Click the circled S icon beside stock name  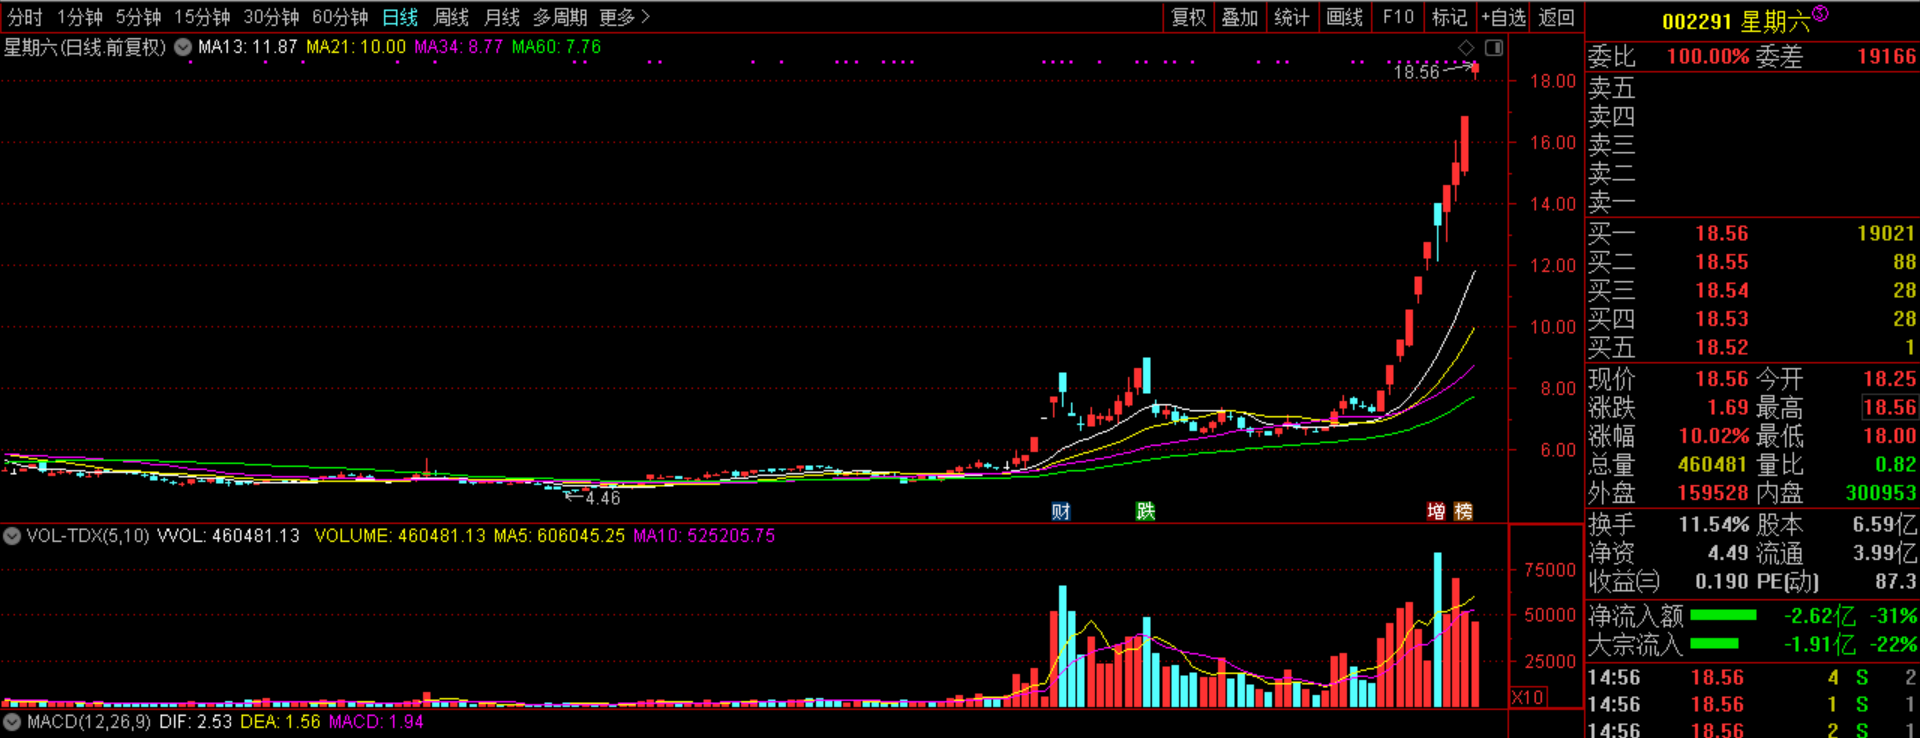click(x=1820, y=13)
